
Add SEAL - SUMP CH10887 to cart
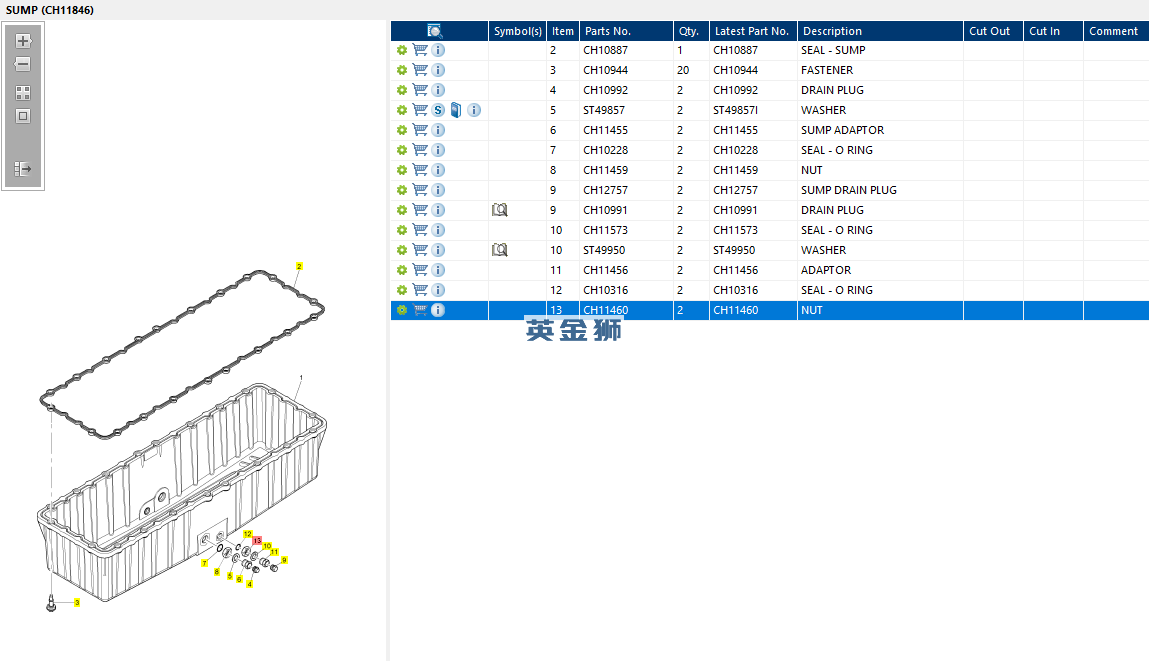tap(420, 50)
